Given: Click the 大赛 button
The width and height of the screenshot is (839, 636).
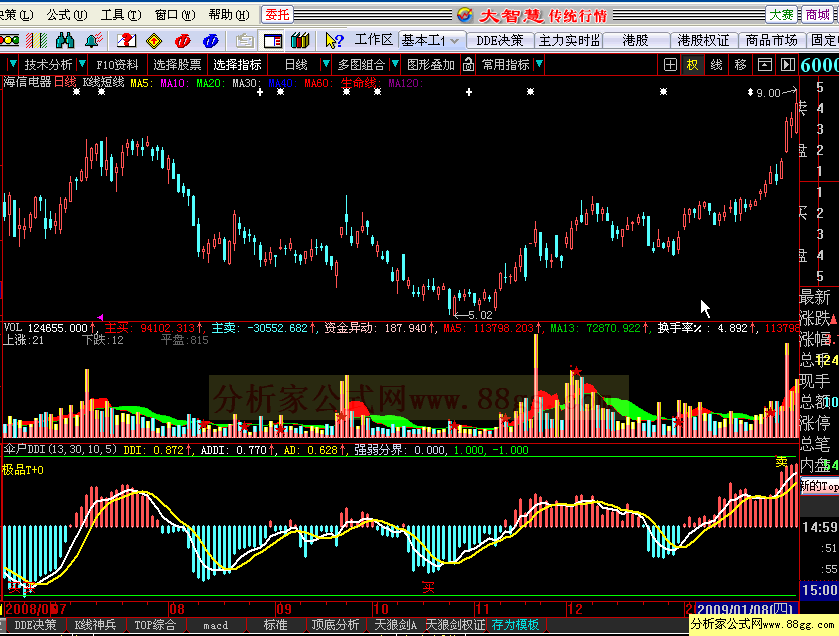Looking at the screenshot, I should pos(781,14).
